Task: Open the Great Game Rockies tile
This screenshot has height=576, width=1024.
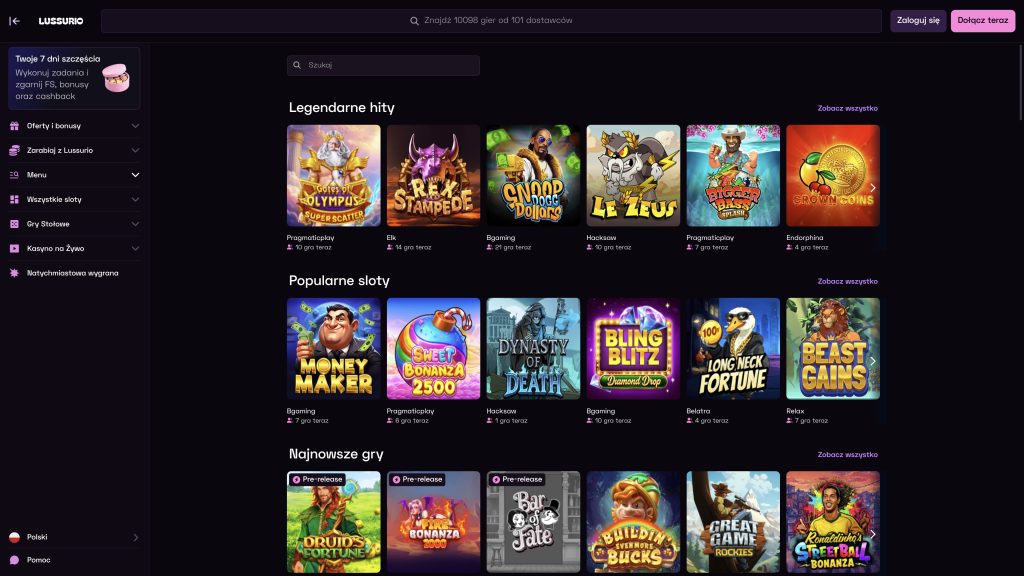Action: [733, 522]
